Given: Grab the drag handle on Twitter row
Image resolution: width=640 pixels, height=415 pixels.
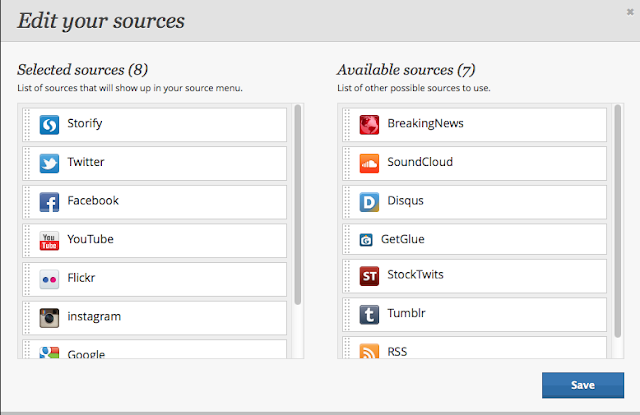Looking at the screenshot, I should click(x=27, y=163).
